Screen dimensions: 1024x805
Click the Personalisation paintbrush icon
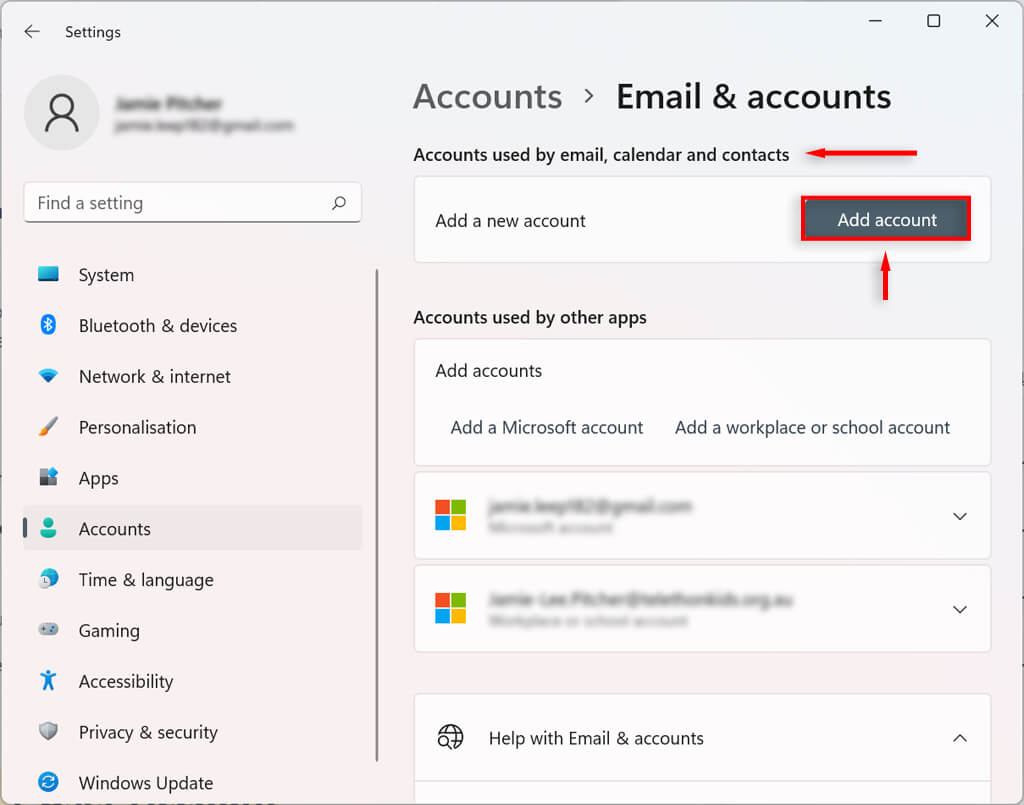tap(48, 427)
